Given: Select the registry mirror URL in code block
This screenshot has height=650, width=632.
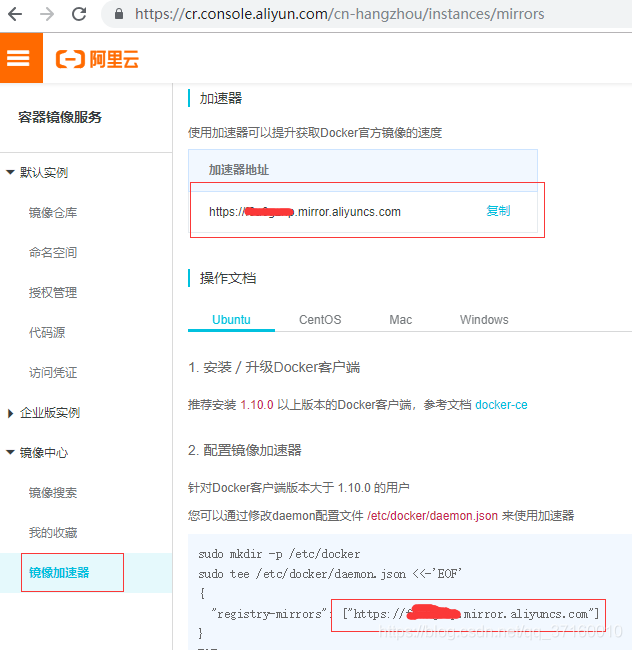Looking at the screenshot, I should [x=470, y=614].
